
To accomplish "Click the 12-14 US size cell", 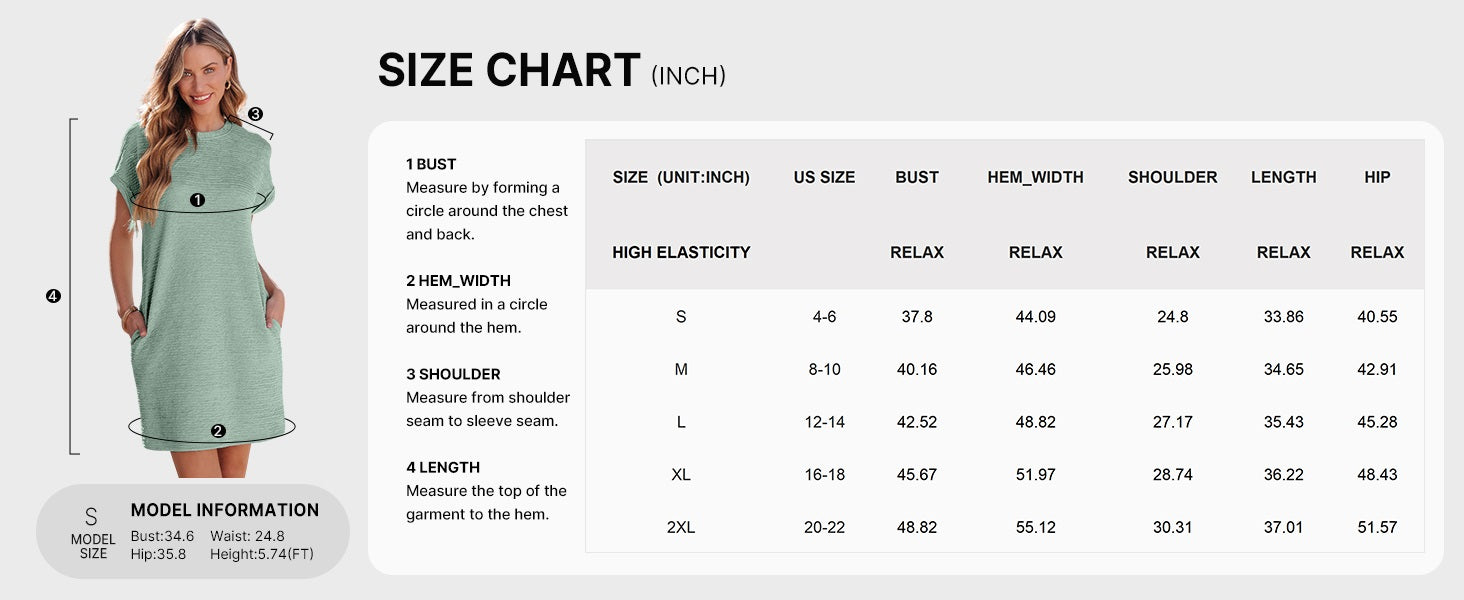I will pyautogui.click(x=824, y=422).
